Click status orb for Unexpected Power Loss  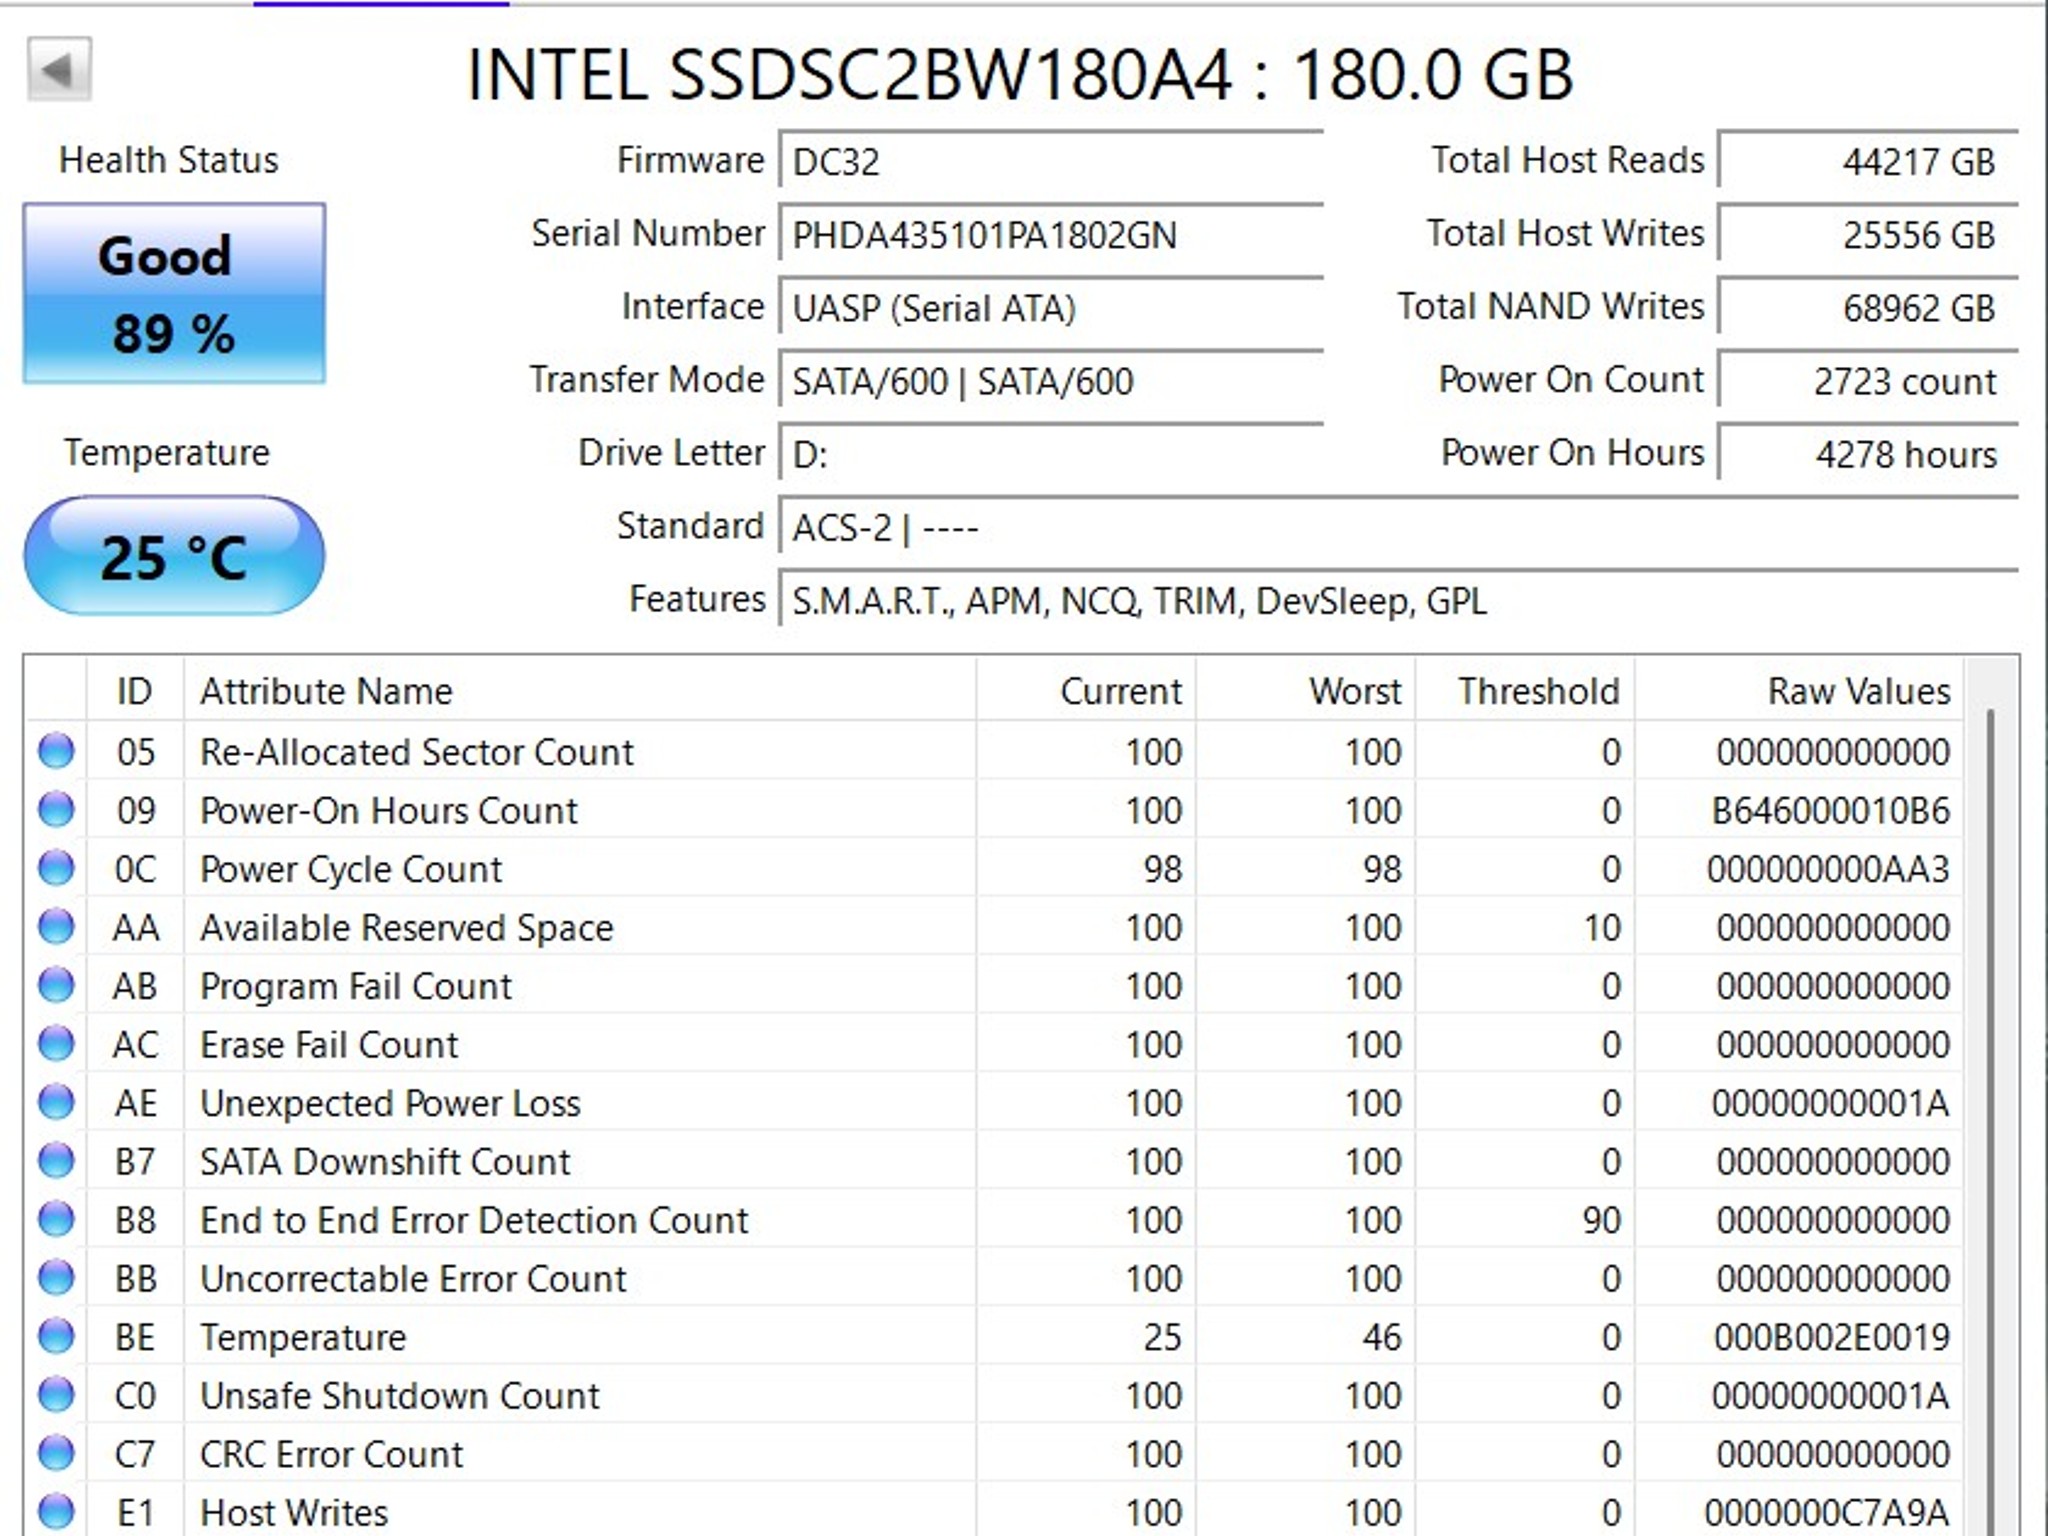click(x=56, y=1102)
